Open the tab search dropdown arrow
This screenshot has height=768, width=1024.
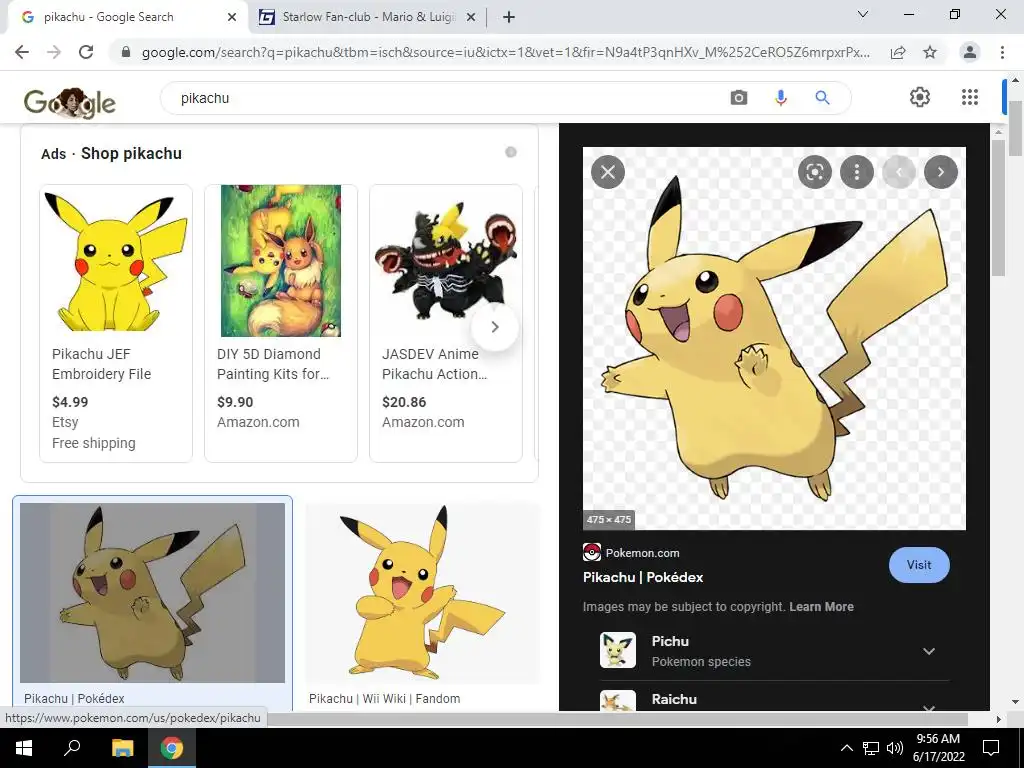[862, 14]
